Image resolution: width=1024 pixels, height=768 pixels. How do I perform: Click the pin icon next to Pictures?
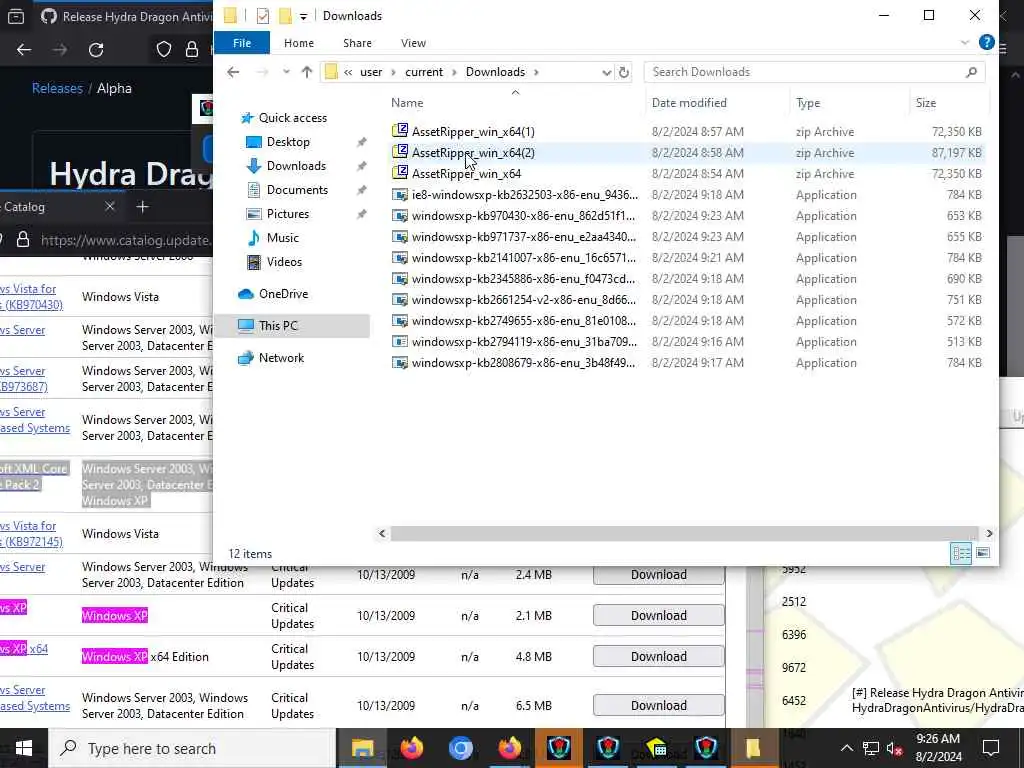[x=361, y=214]
